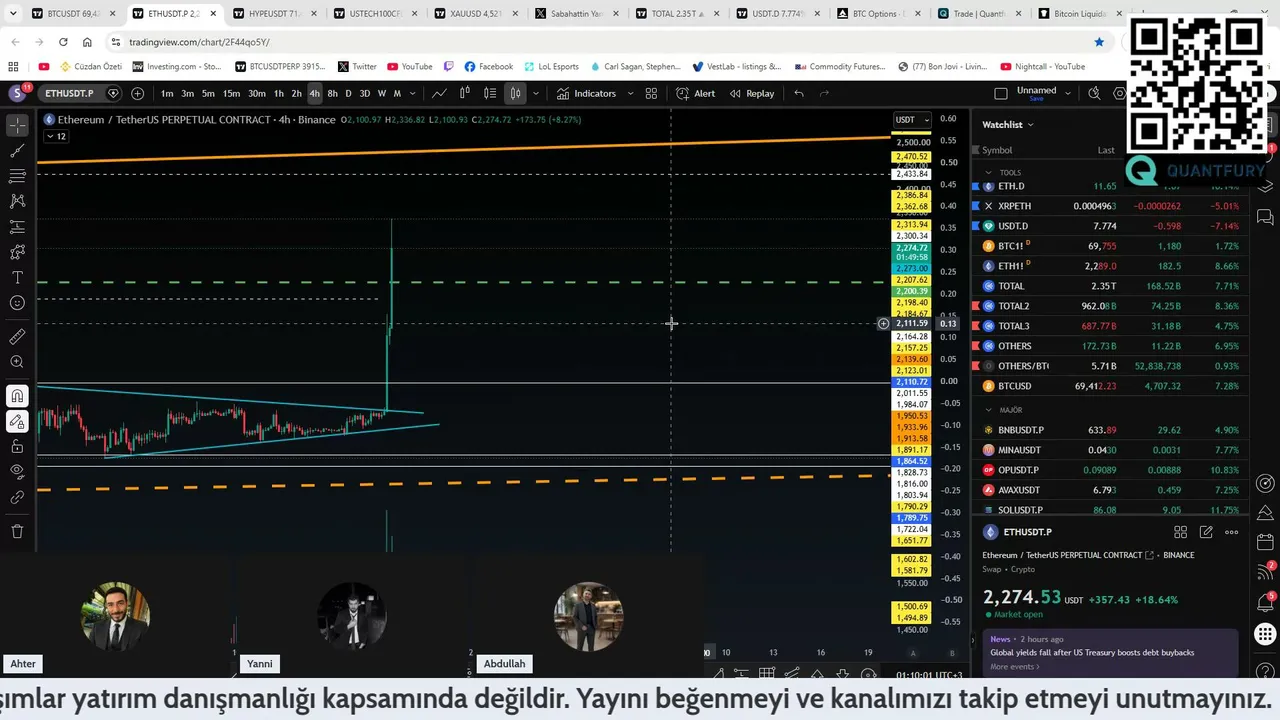Remove drawings with the trash icon
The width and height of the screenshot is (1280, 720).
click(x=17, y=532)
